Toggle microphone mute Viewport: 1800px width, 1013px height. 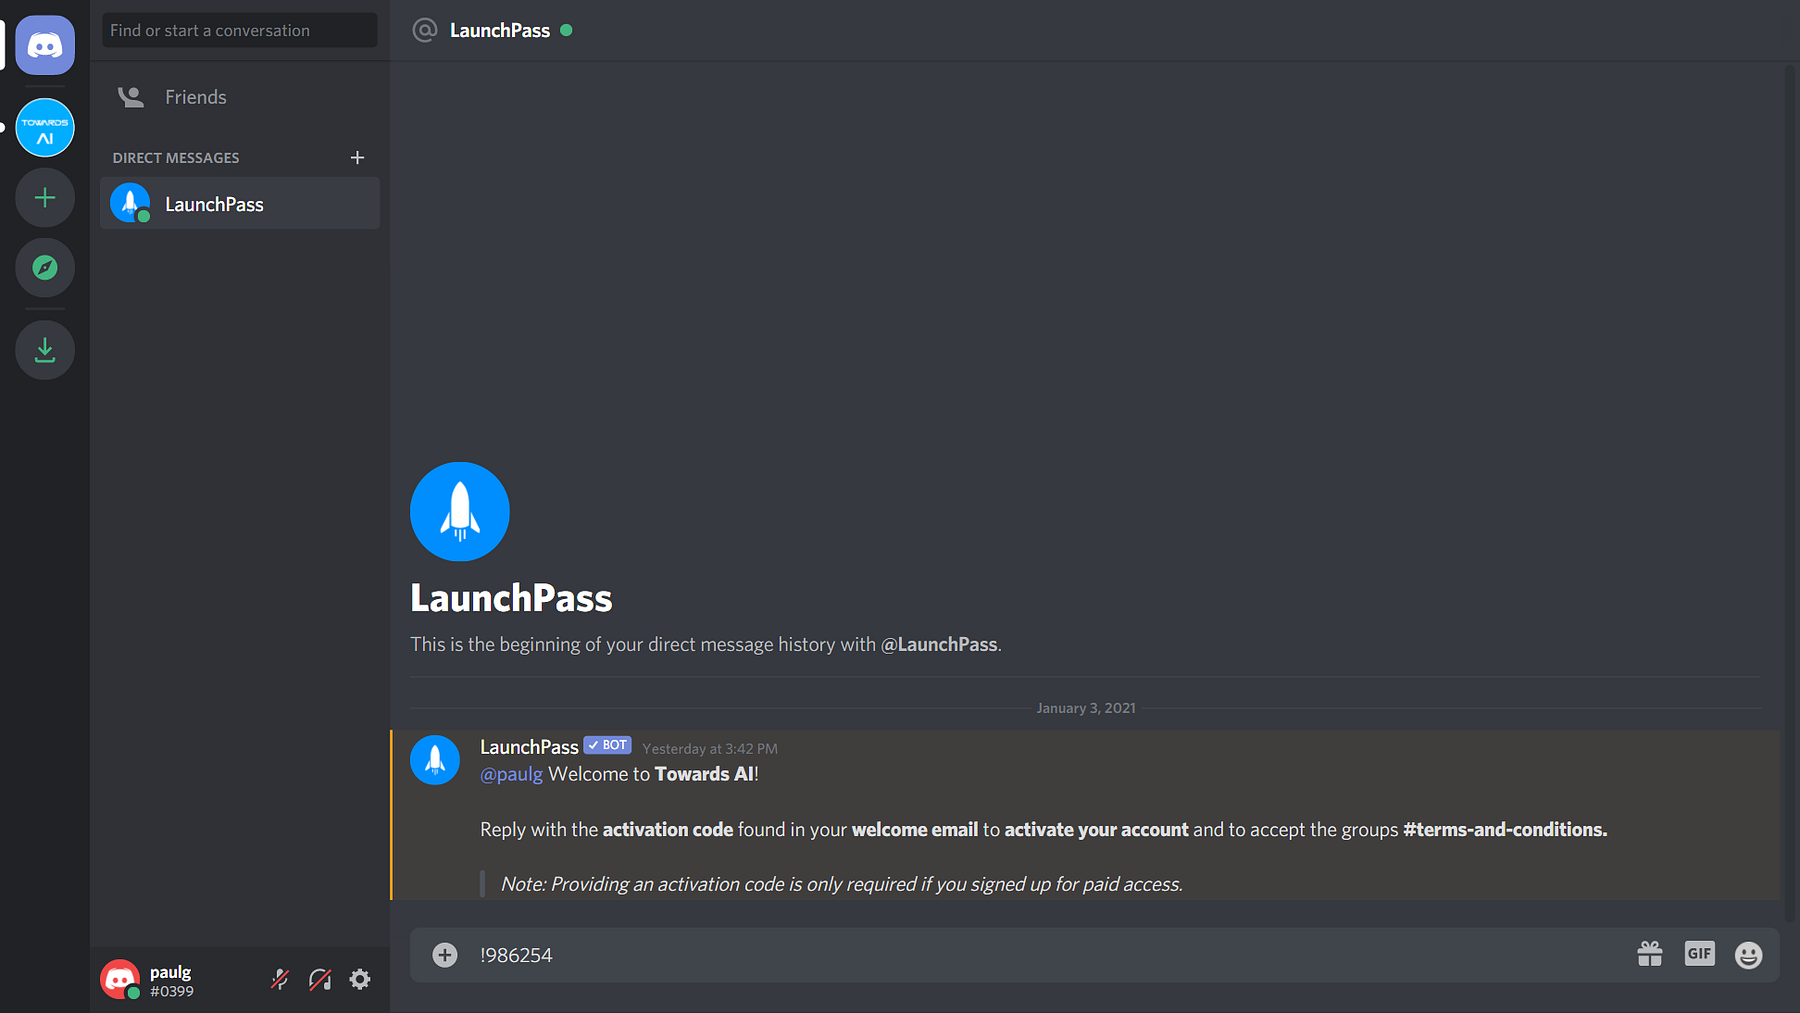click(x=280, y=979)
